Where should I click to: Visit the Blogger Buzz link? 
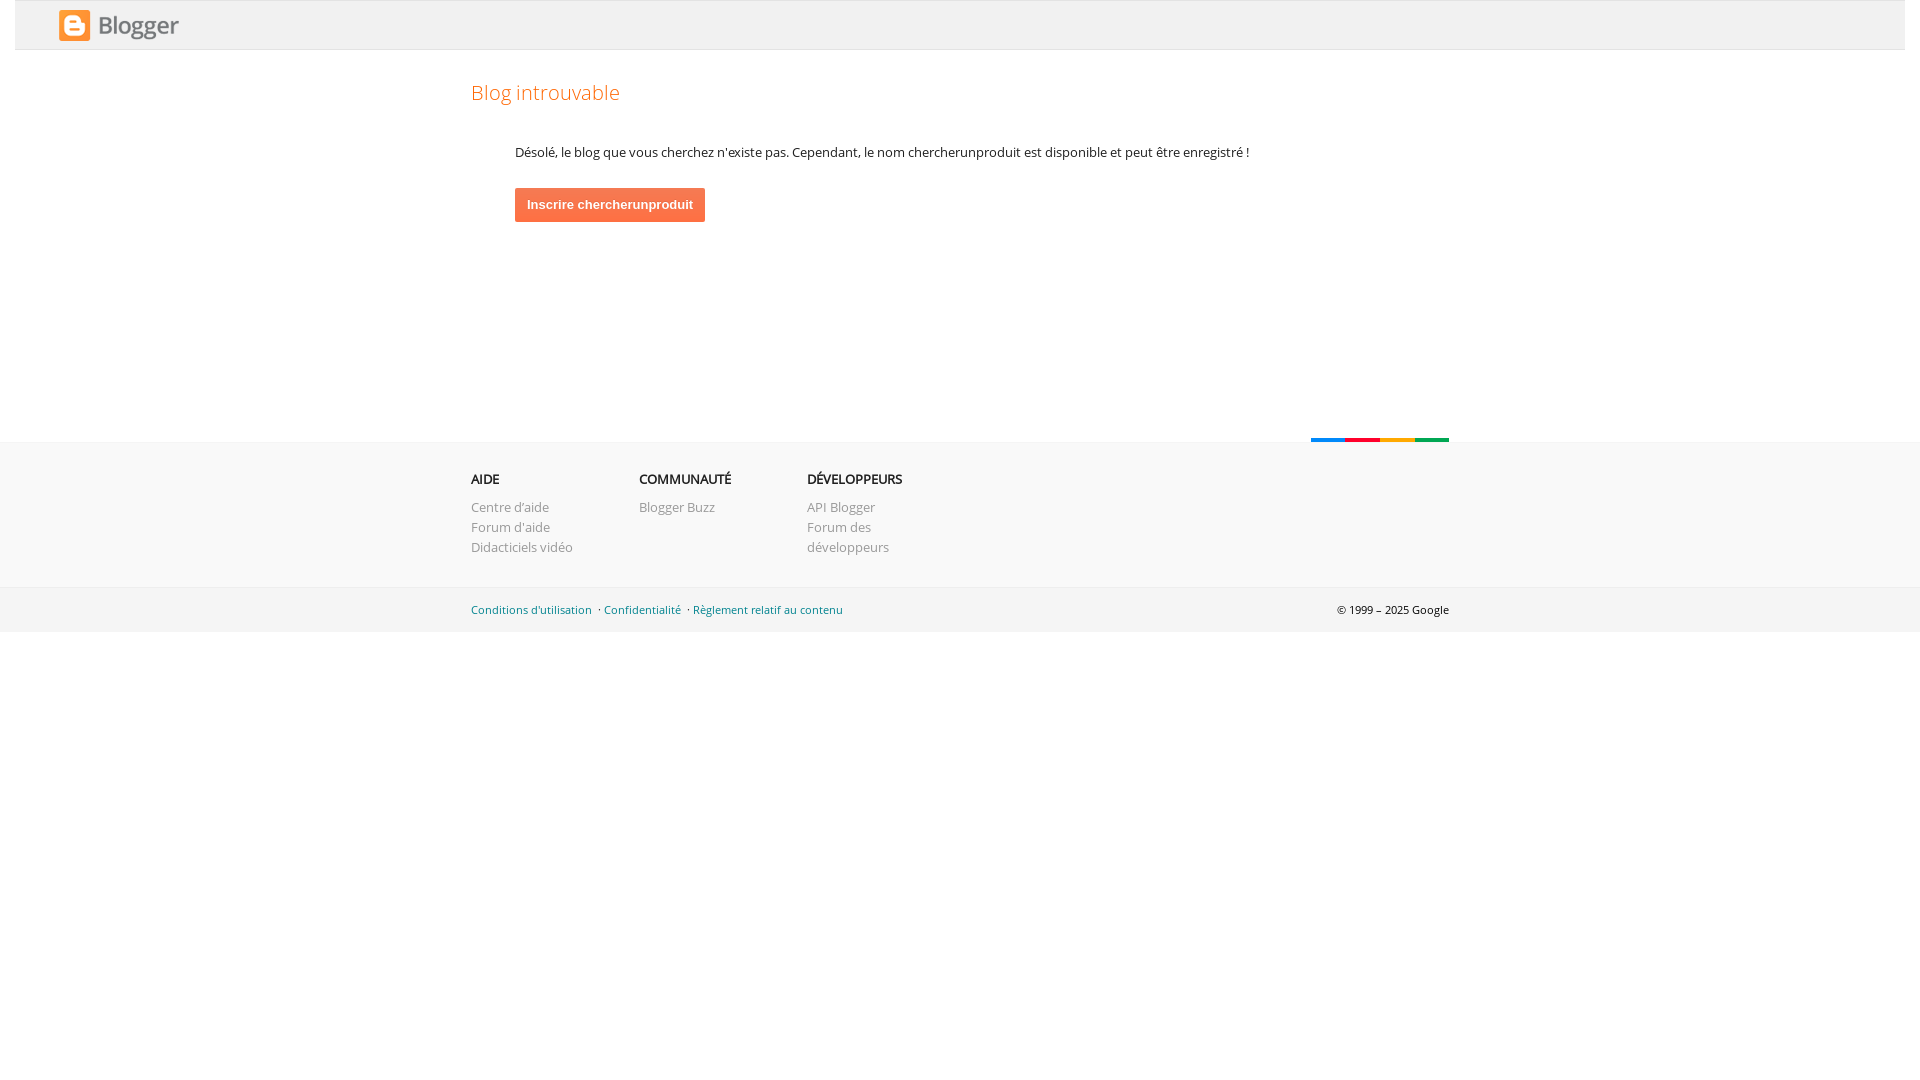point(676,507)
